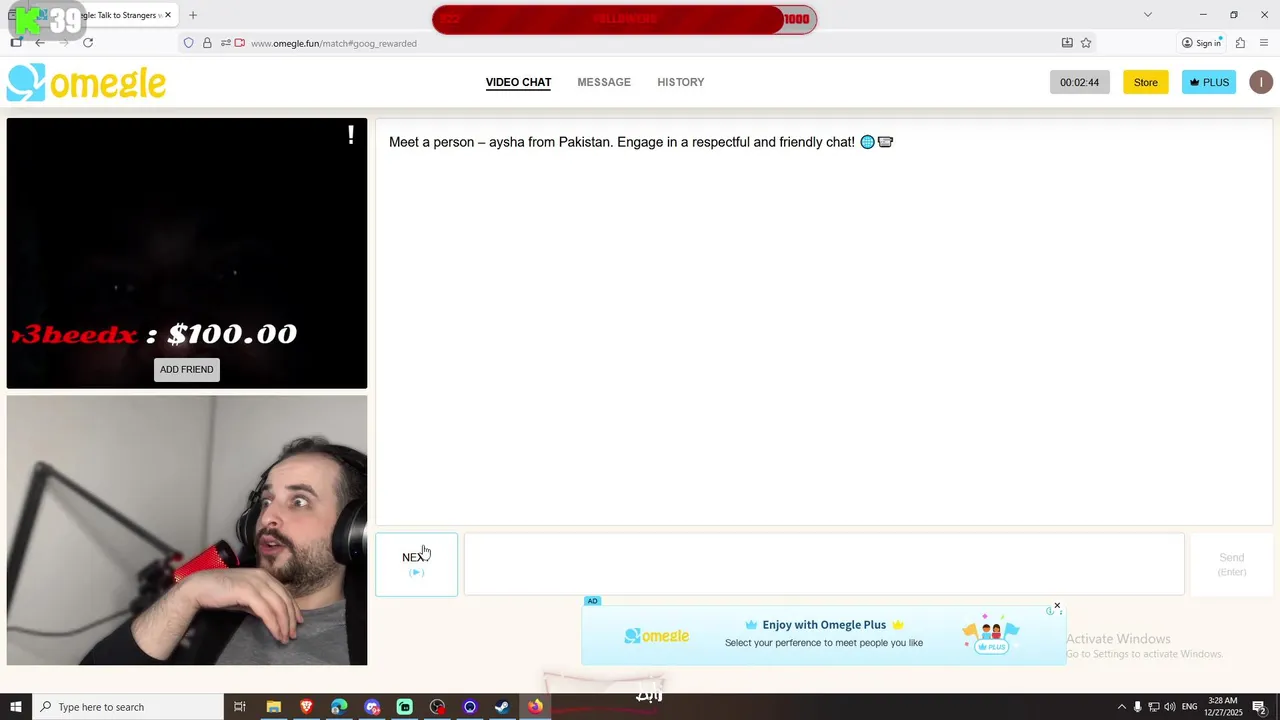Click the 00:02:44 timer button

tap(1079, 82)
